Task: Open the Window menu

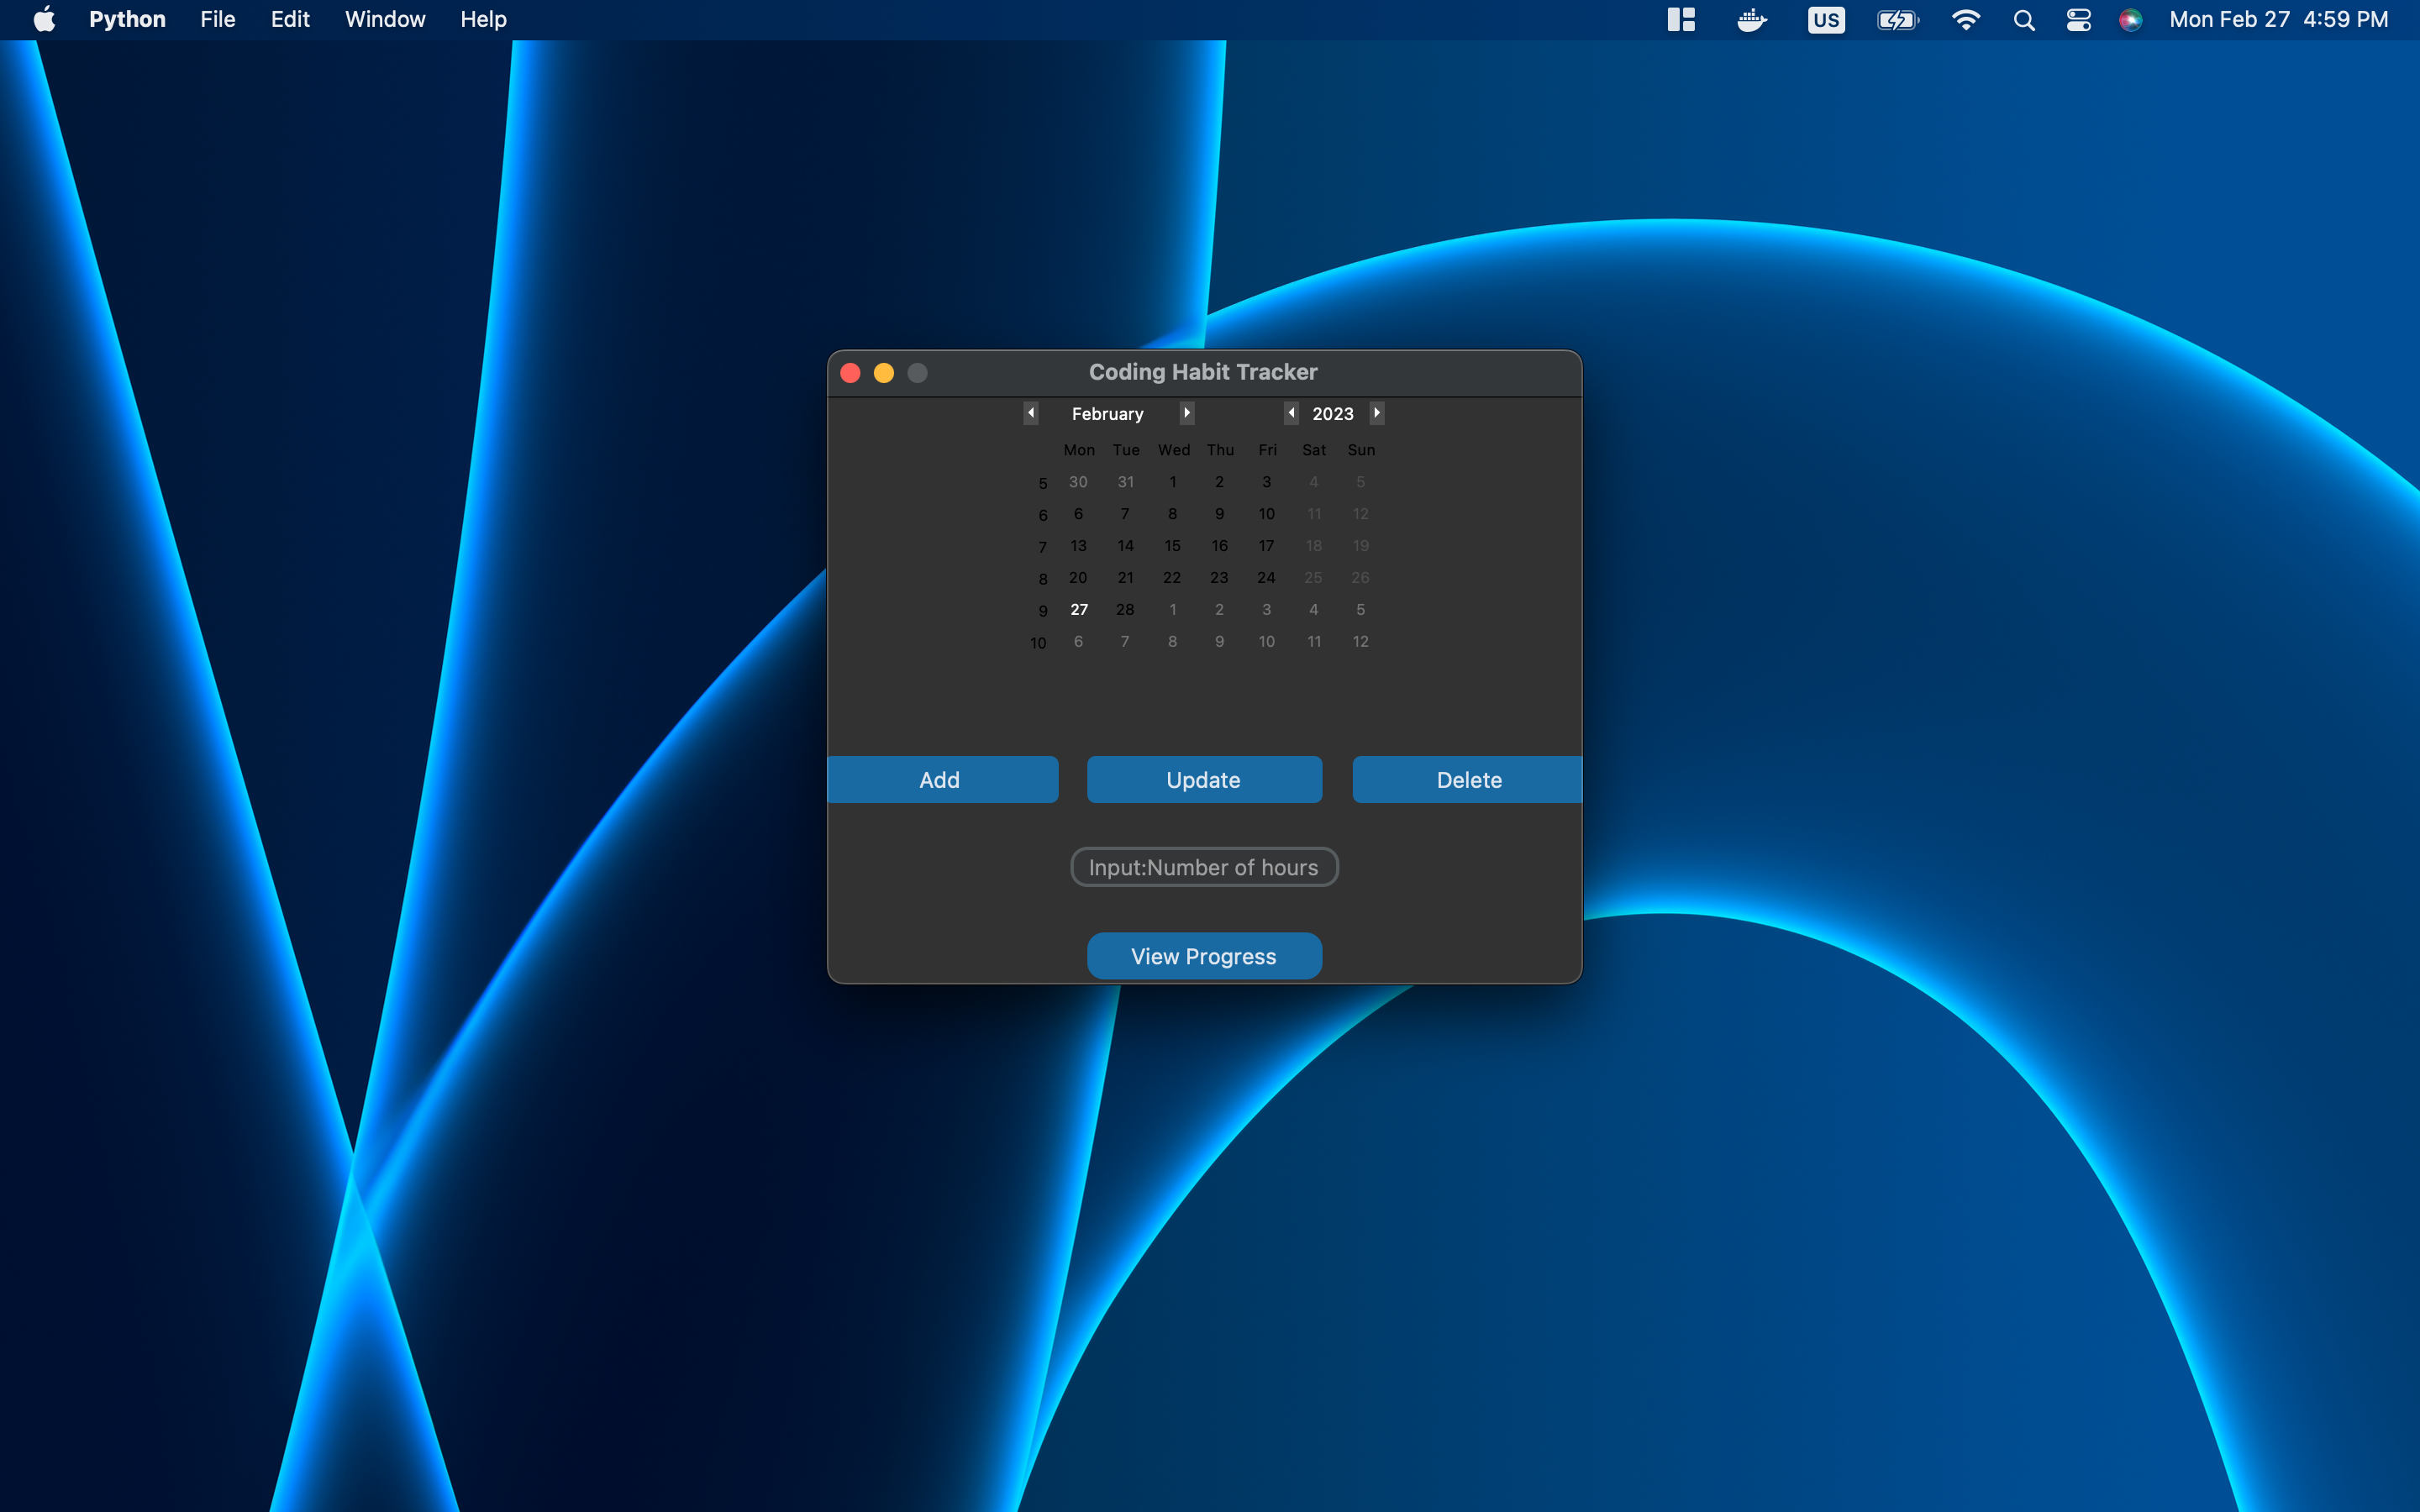Action: point(385,20)
